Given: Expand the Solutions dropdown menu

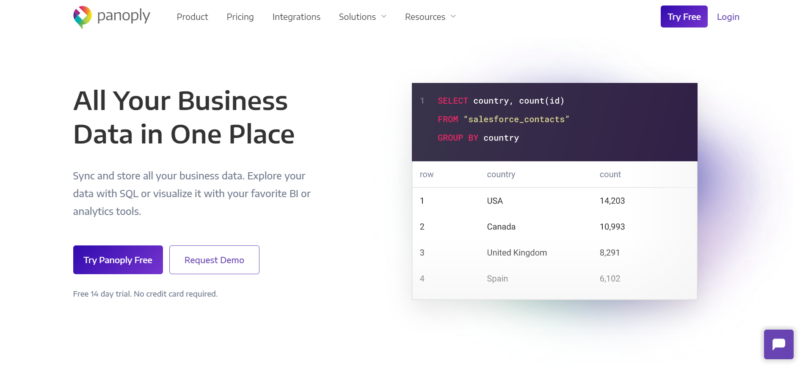Looking at the screenshot, I should 363,17.
